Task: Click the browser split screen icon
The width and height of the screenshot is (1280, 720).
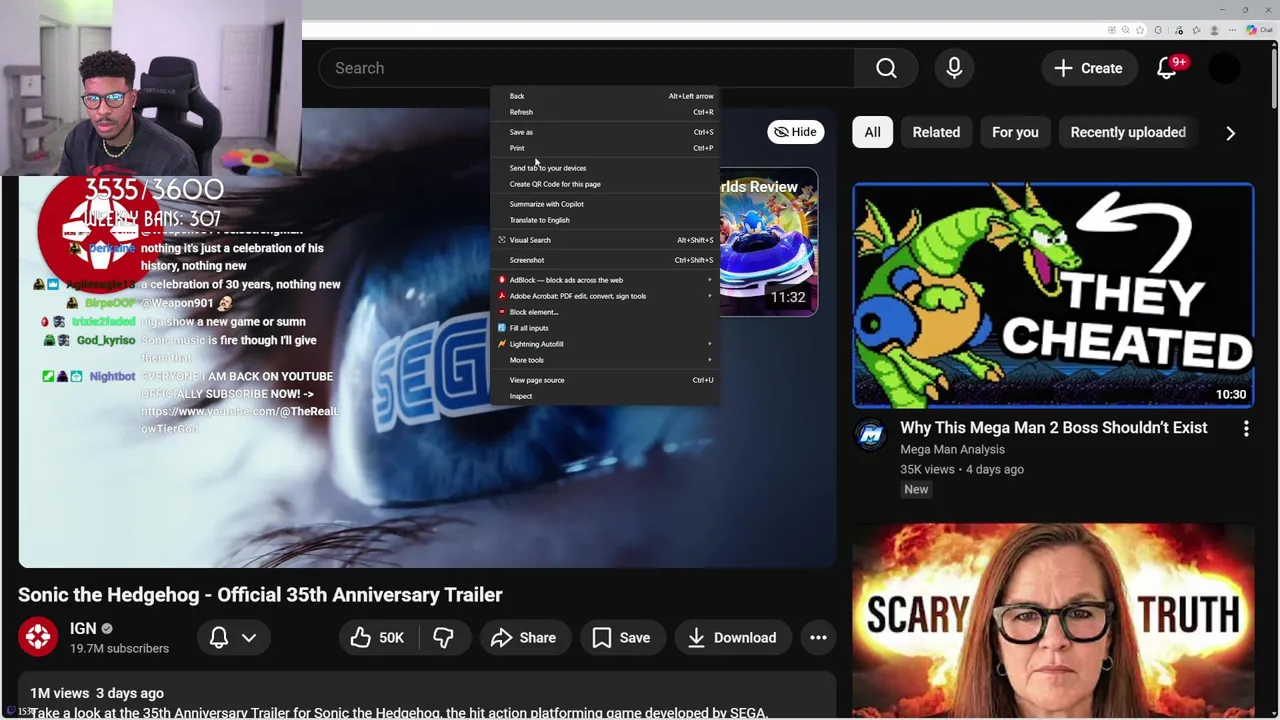Action: point(1112,30)
